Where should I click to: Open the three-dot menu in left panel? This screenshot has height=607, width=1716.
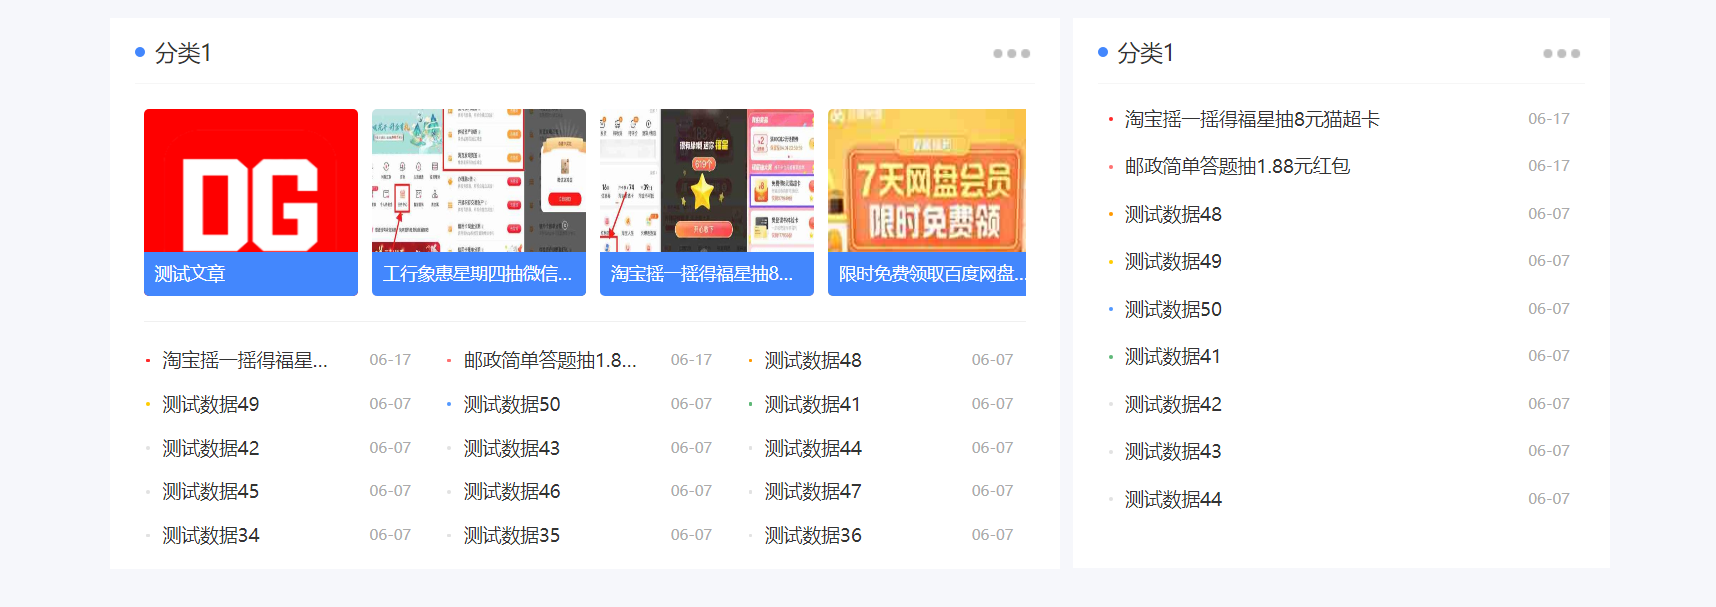click(x=1011, y=54)
